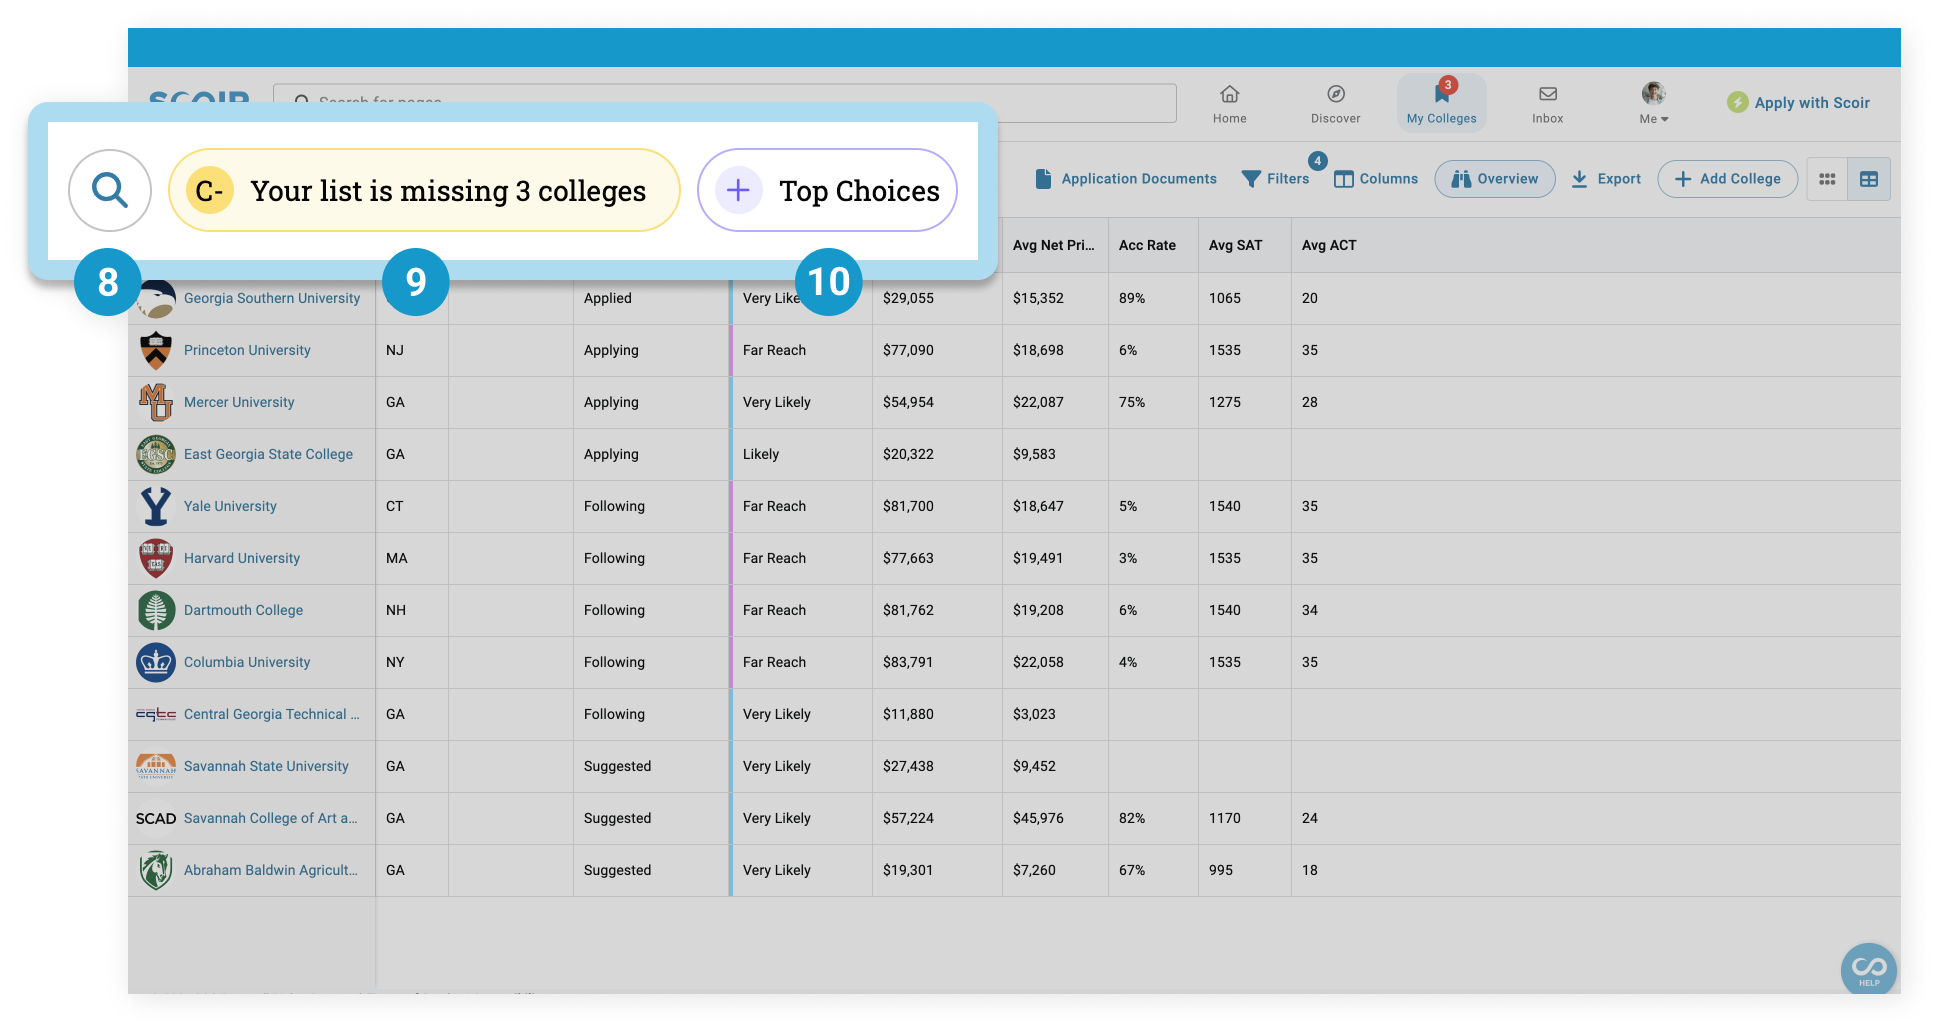Image resolution: width=1937 pixels, height=1030 pixels.
Task: Open Columbia University link
Action: pyautogui.click(x=247, y=662)
